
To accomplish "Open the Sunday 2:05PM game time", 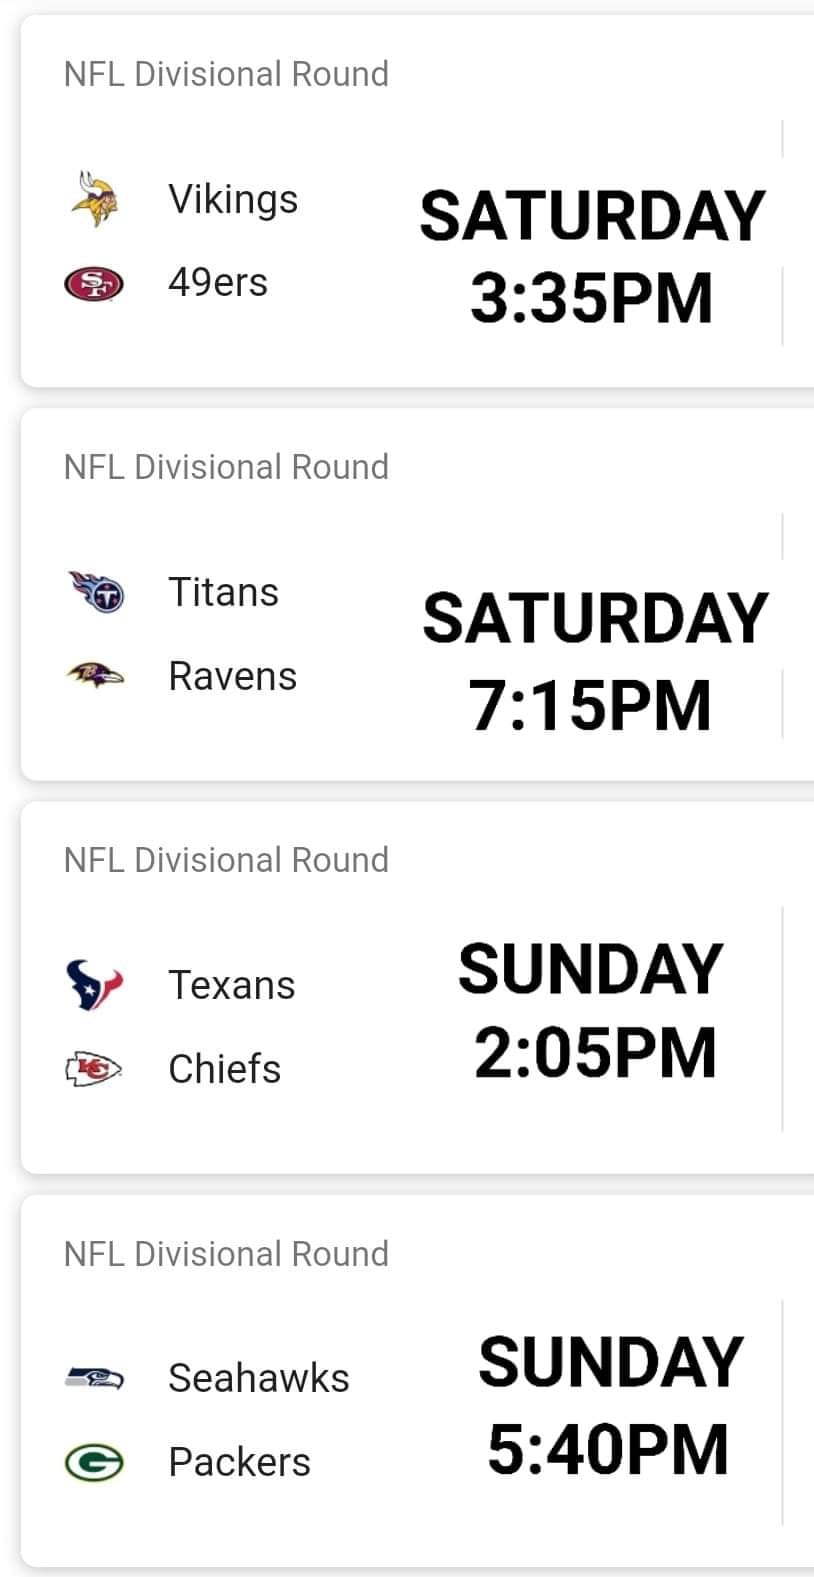I will [x=592, y=1011].
